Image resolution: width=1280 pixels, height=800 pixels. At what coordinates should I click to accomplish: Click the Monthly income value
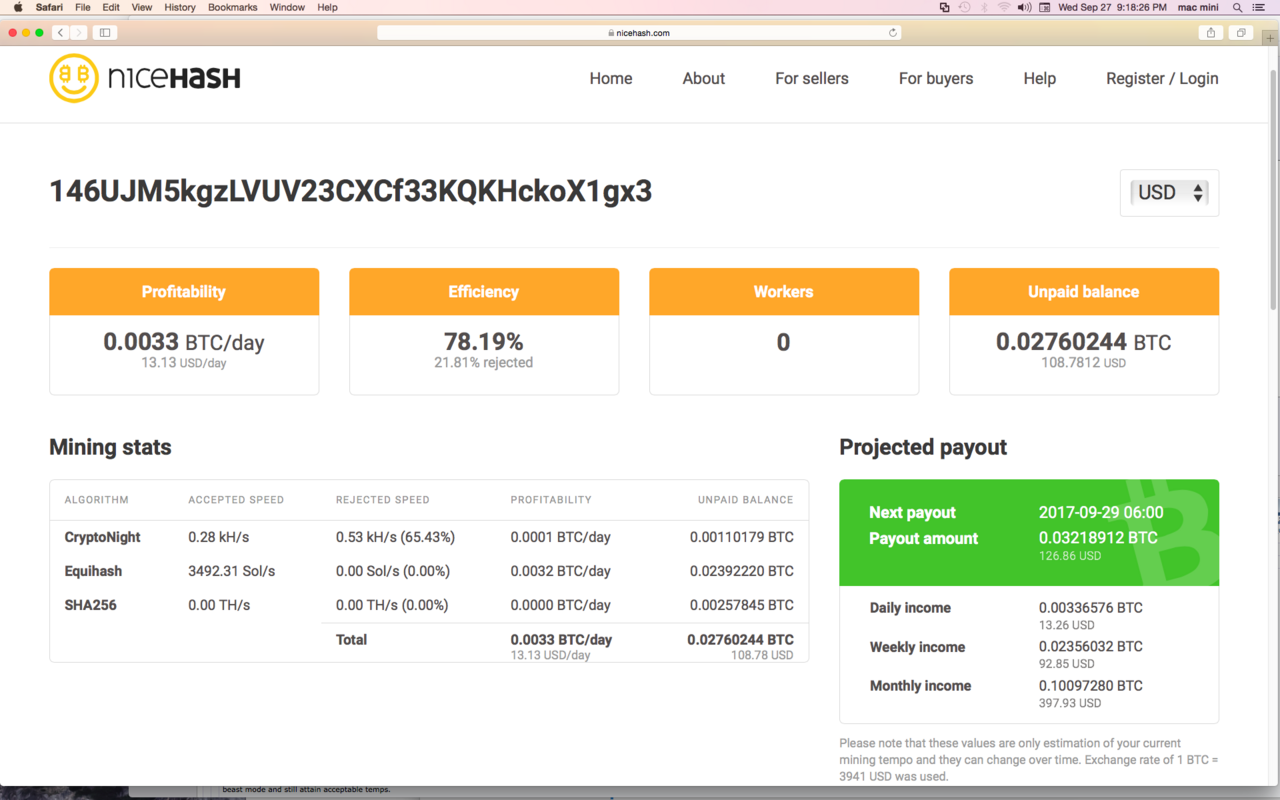[x=1091, y=686]
